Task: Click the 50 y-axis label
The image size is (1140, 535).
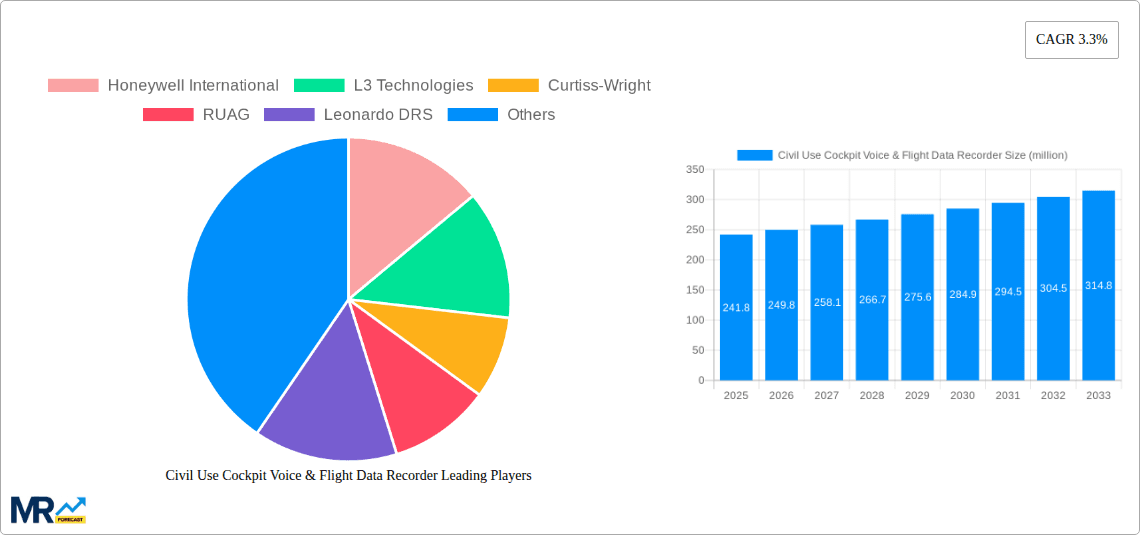Action: 698,350
